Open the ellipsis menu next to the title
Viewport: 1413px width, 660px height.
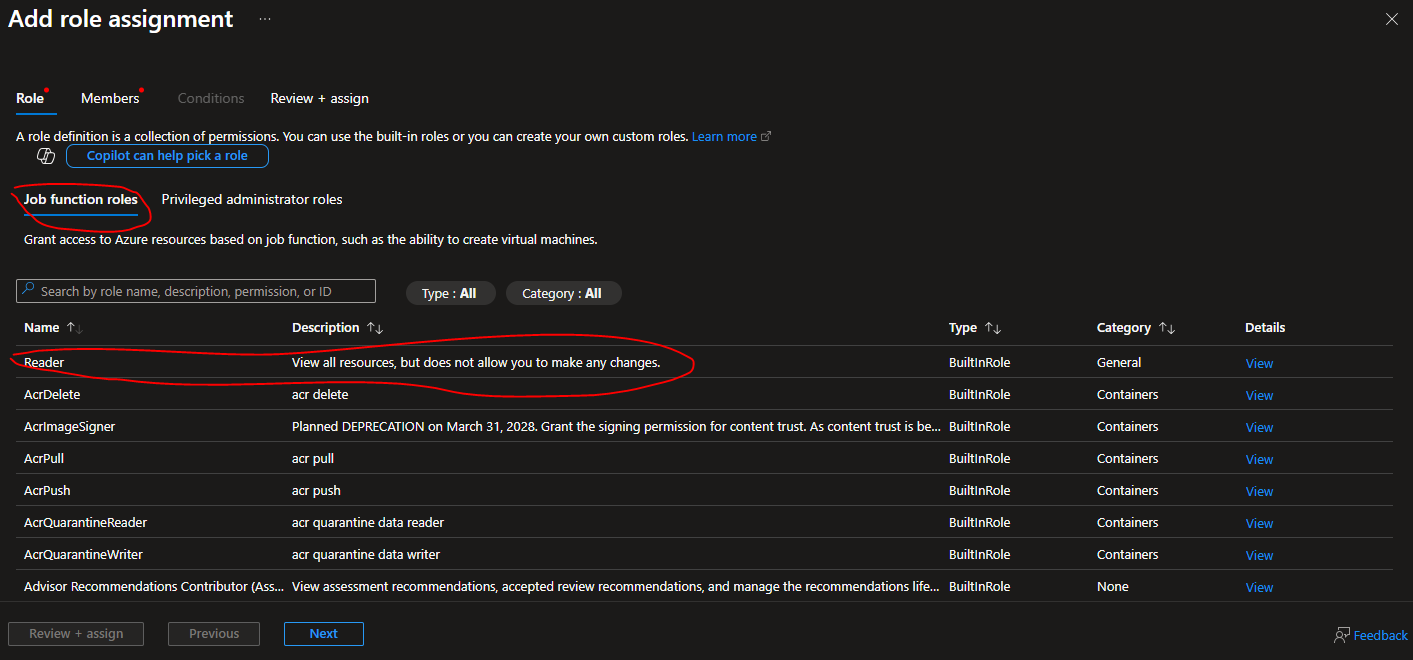click(x=265, y=19)
